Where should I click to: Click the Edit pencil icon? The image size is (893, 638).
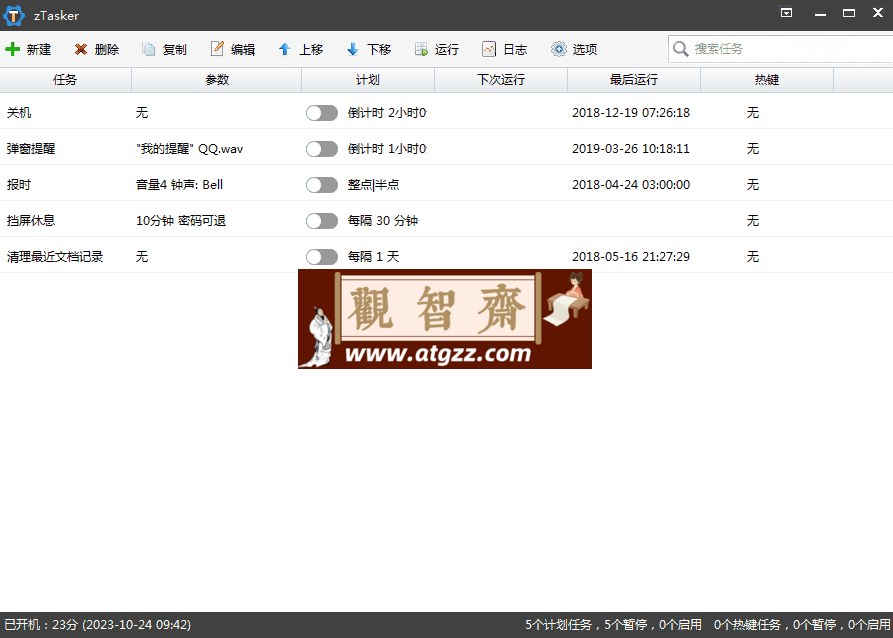pyautogui.click(x=217, y=49)
